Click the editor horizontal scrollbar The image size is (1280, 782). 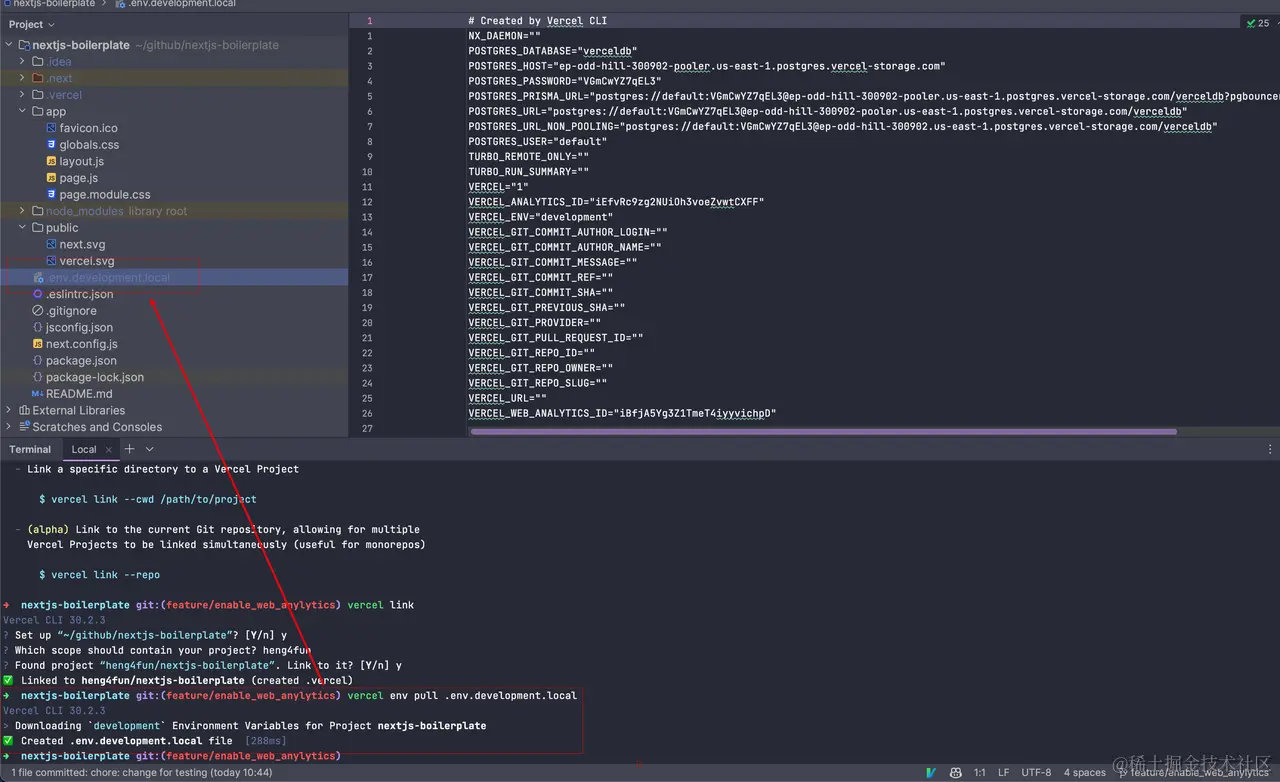pyautogui.click(x=823, y=432)
